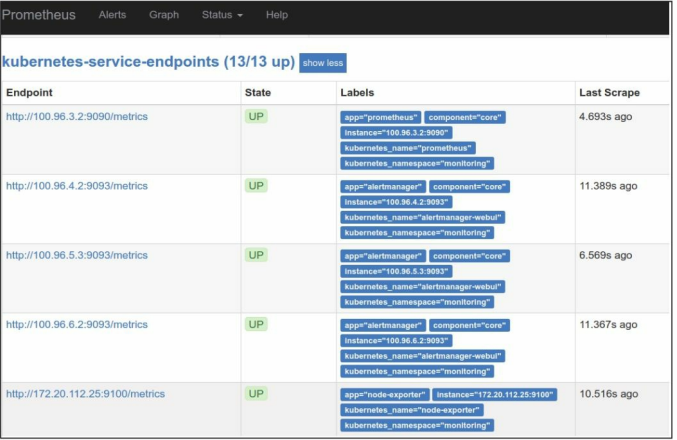677x440 pixels.
Task: Click instance="100.96.4.2:9093" label tag
Action: 396,202
